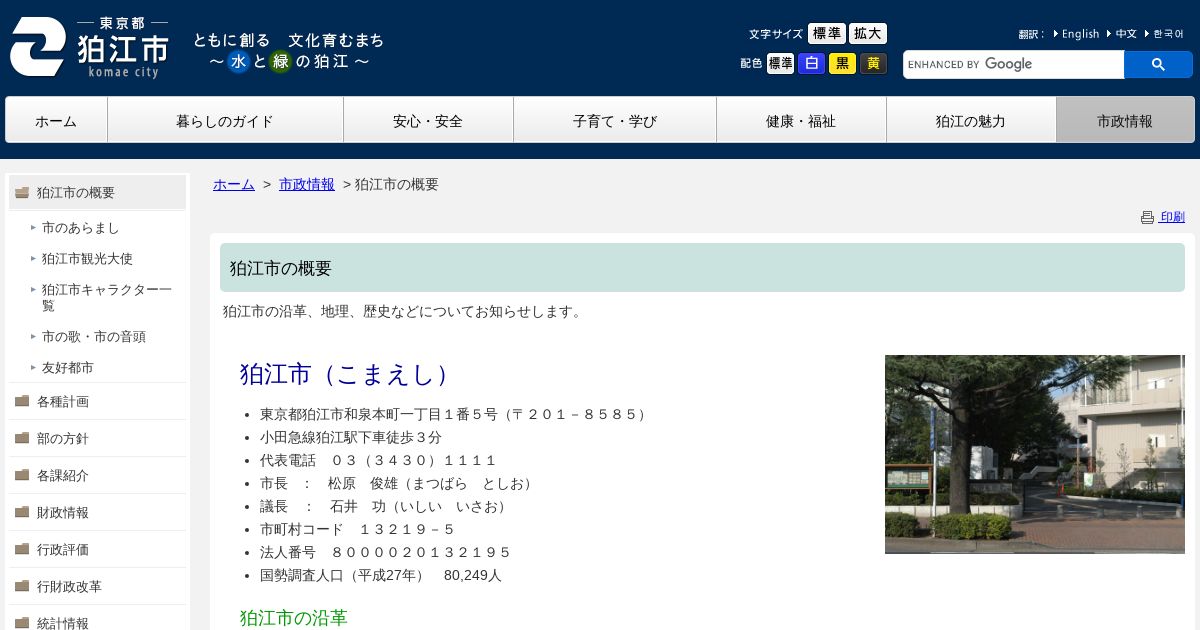Set text size to 標準
This screenshot has height=630, width=1200.
(826, 34)
